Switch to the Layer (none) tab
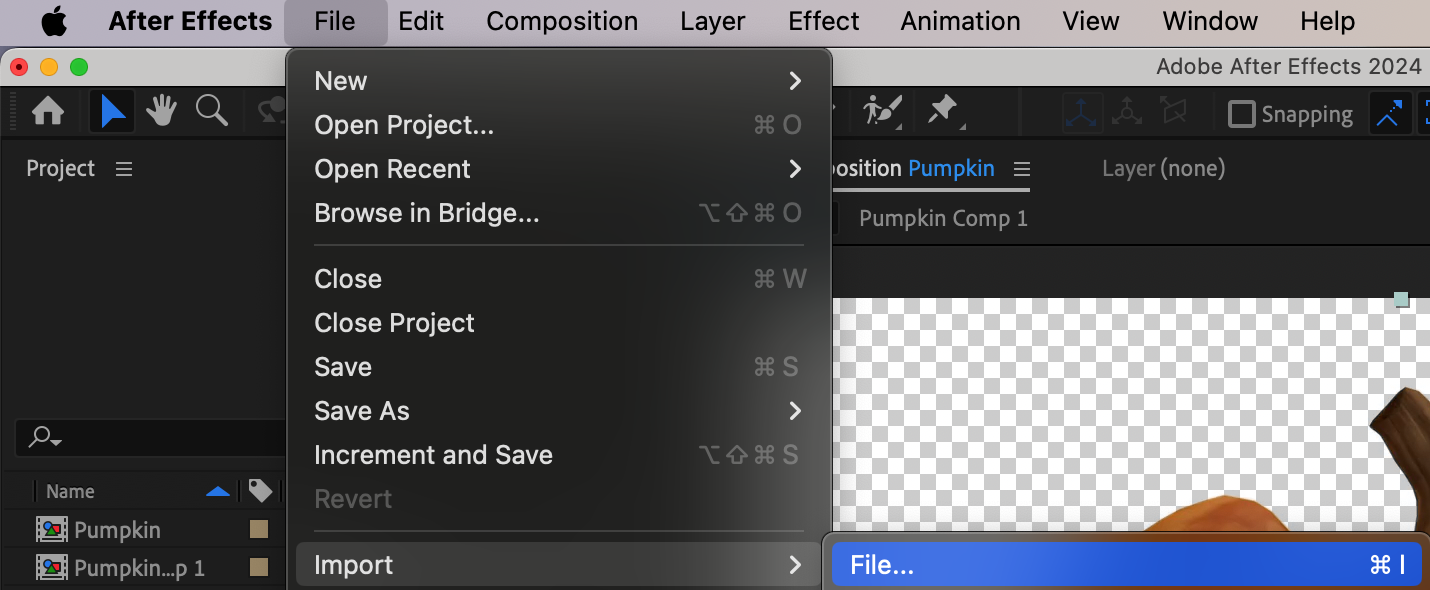 tap(1163, 169)
